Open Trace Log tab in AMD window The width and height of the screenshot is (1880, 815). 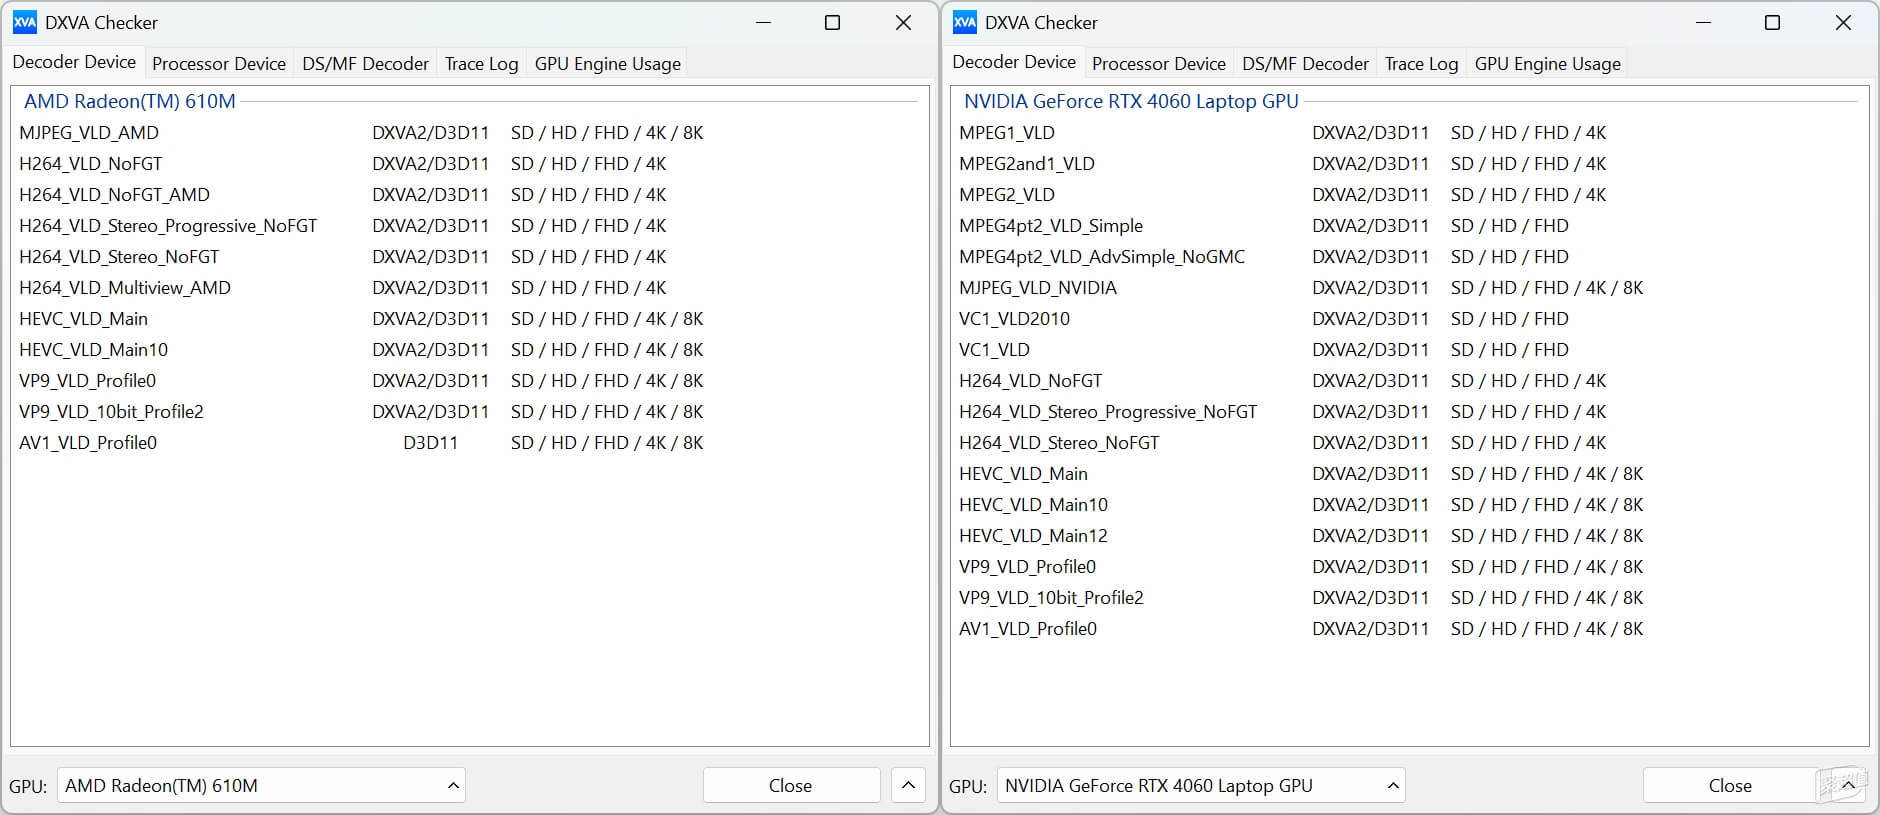point(481,63)
